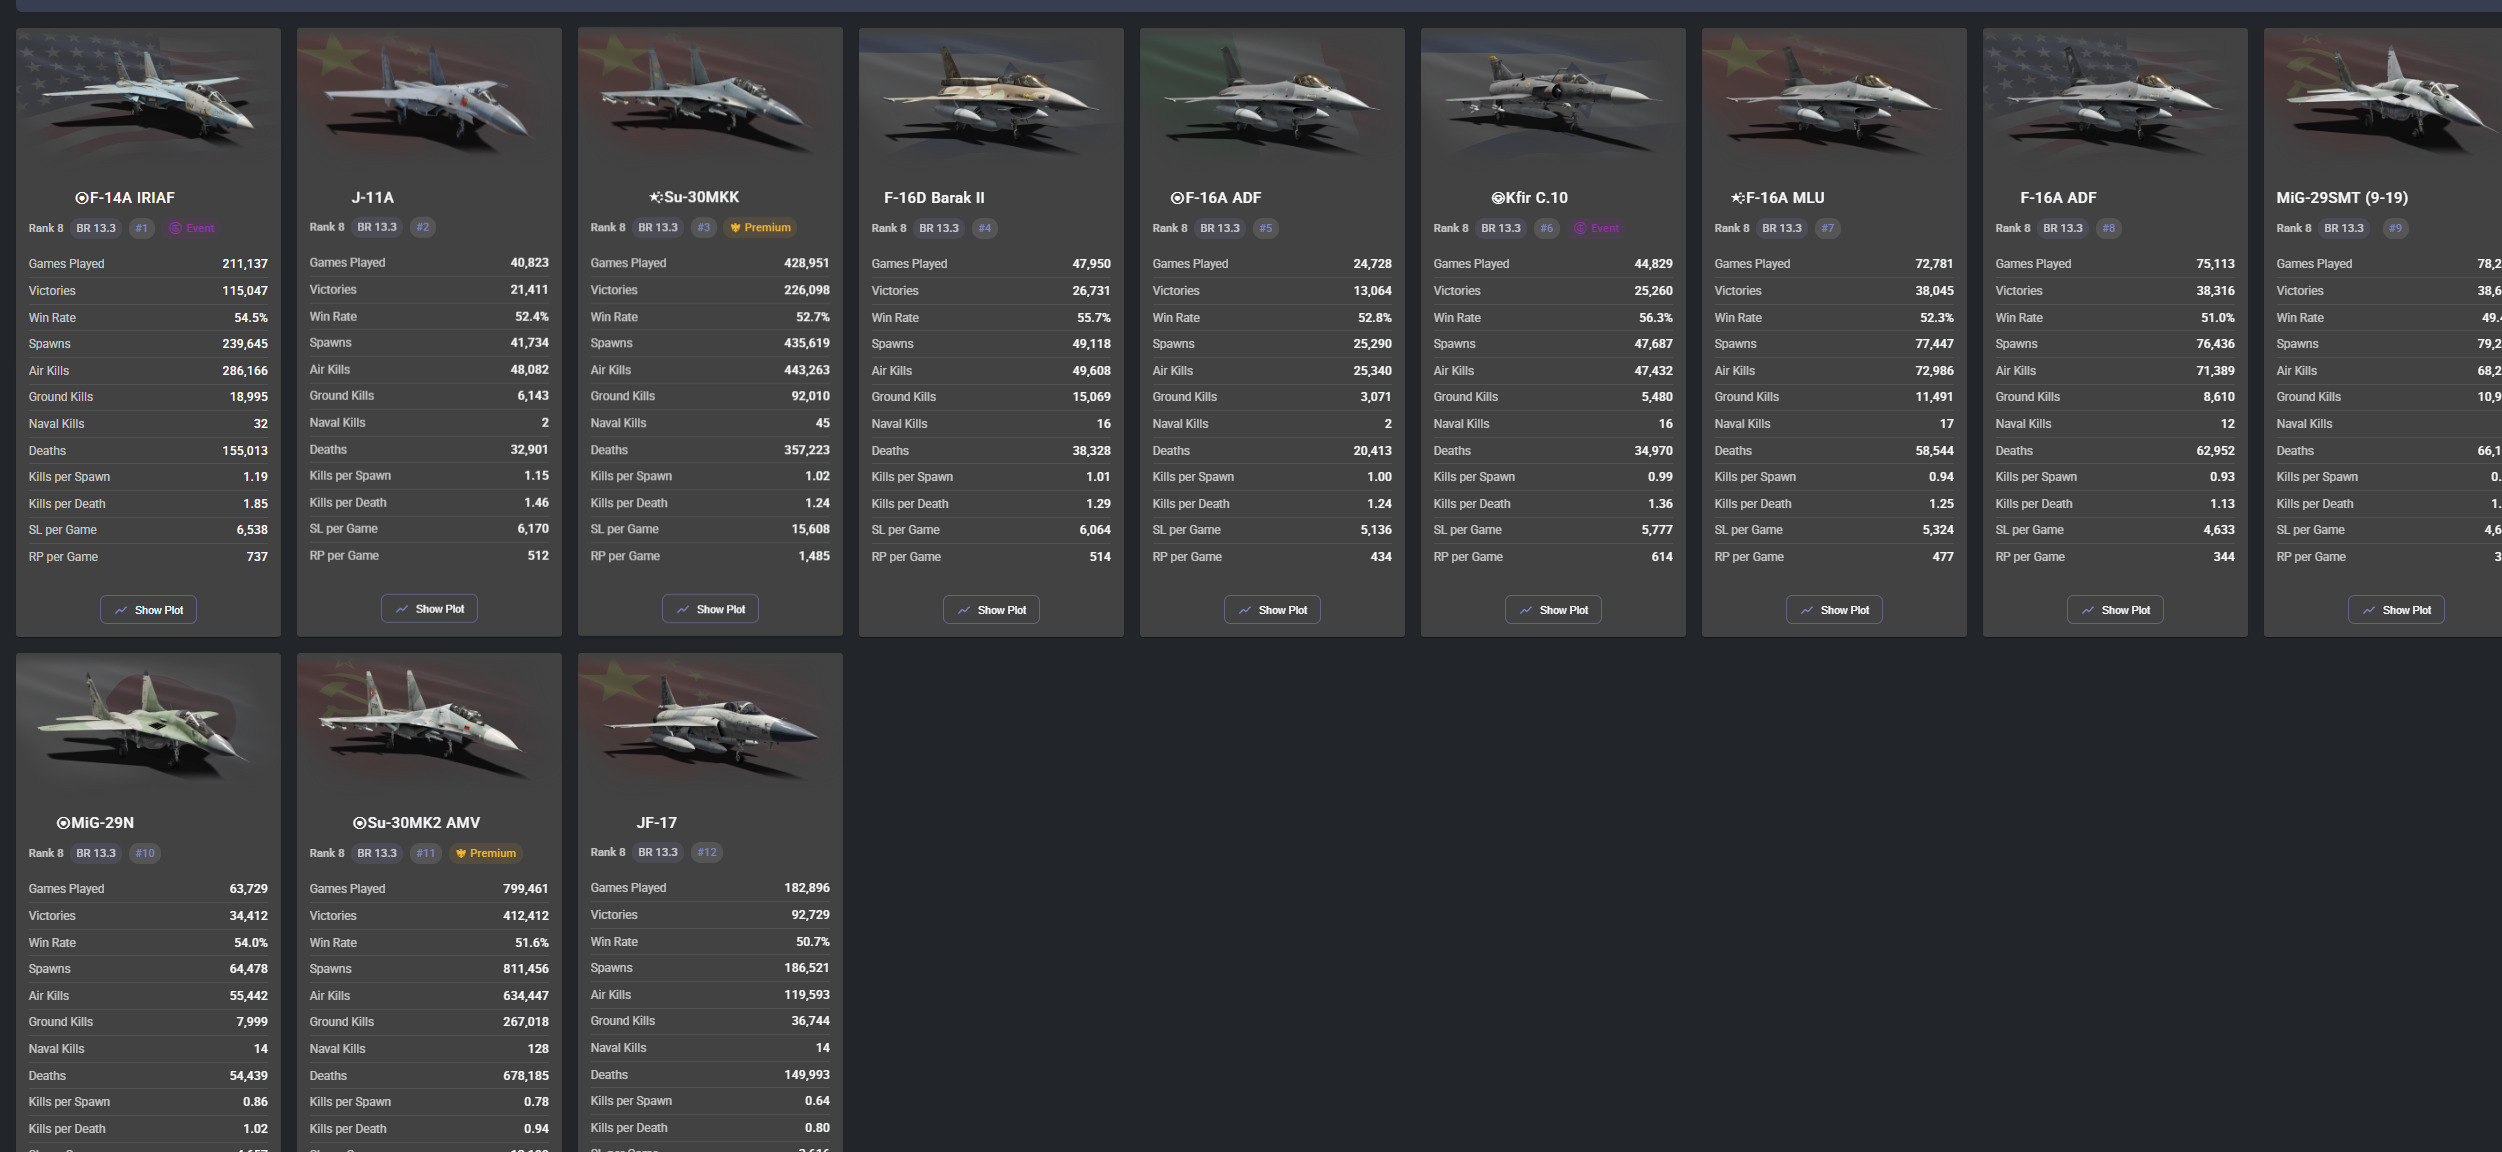
Task: Show the plot for the Kfir C.10
Action: click(1553, 610)
